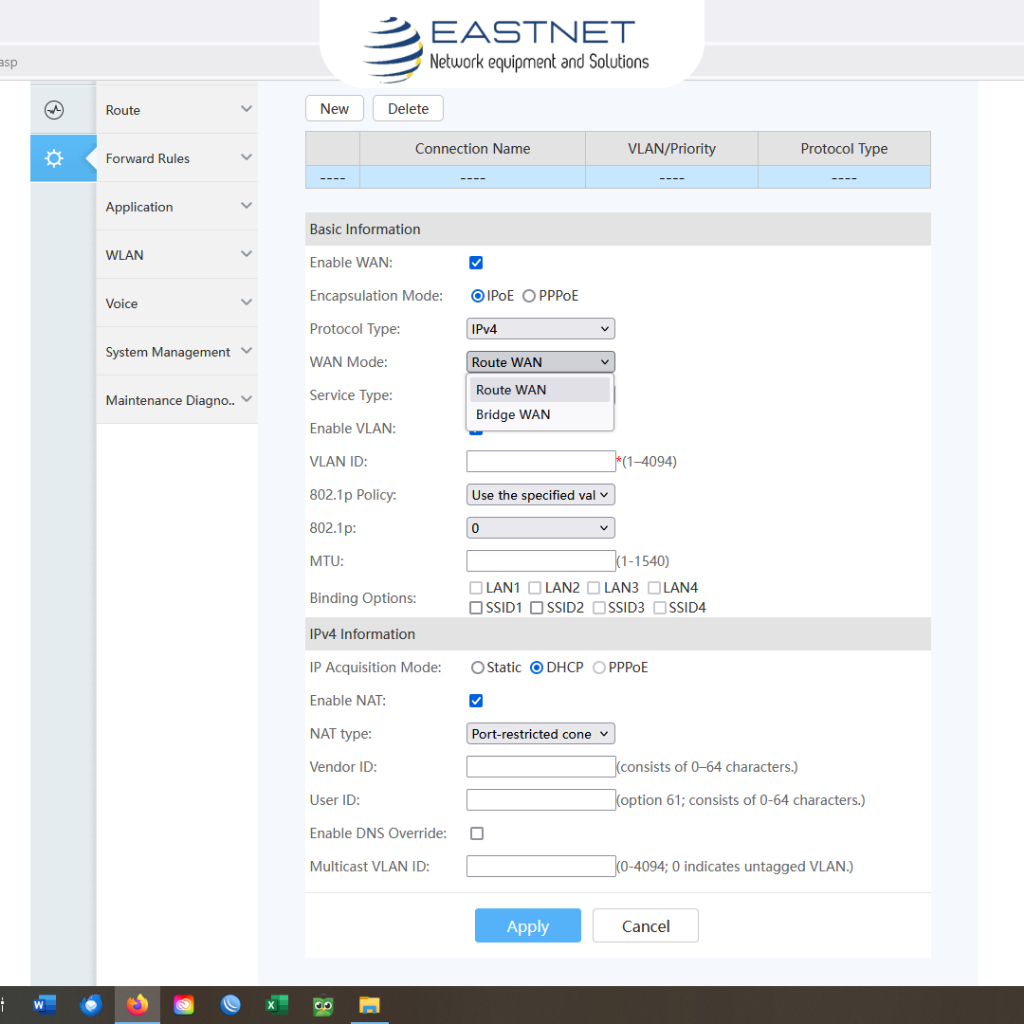Open Thunderbird mail from the taskbar
This screenshot has height=1024, width=1024.
click(x=91, y=1005)
